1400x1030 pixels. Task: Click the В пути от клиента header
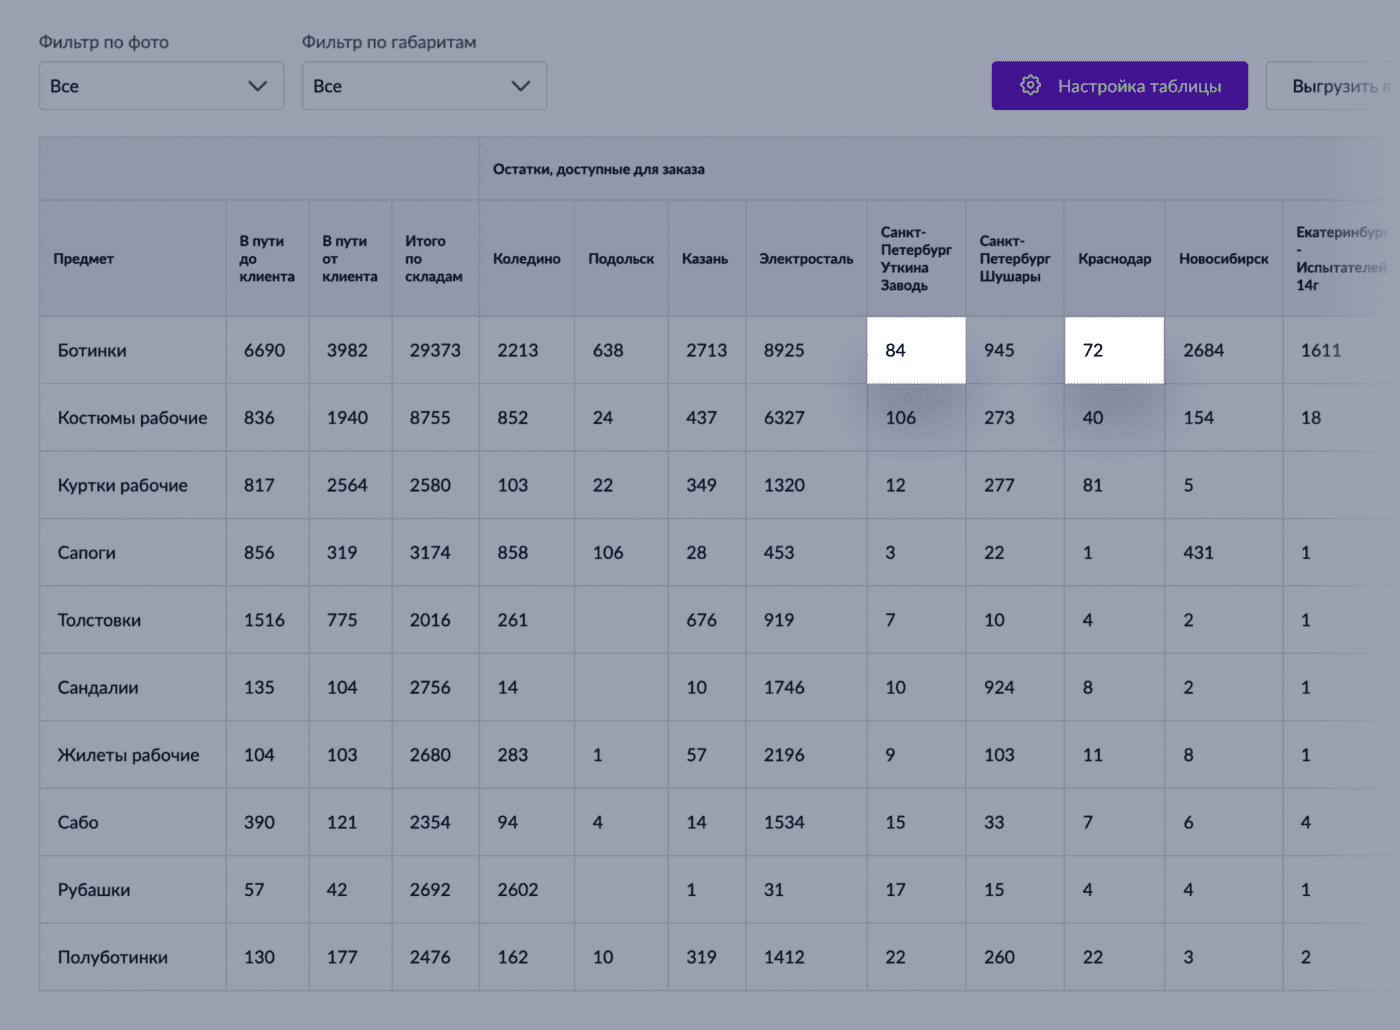349,259
